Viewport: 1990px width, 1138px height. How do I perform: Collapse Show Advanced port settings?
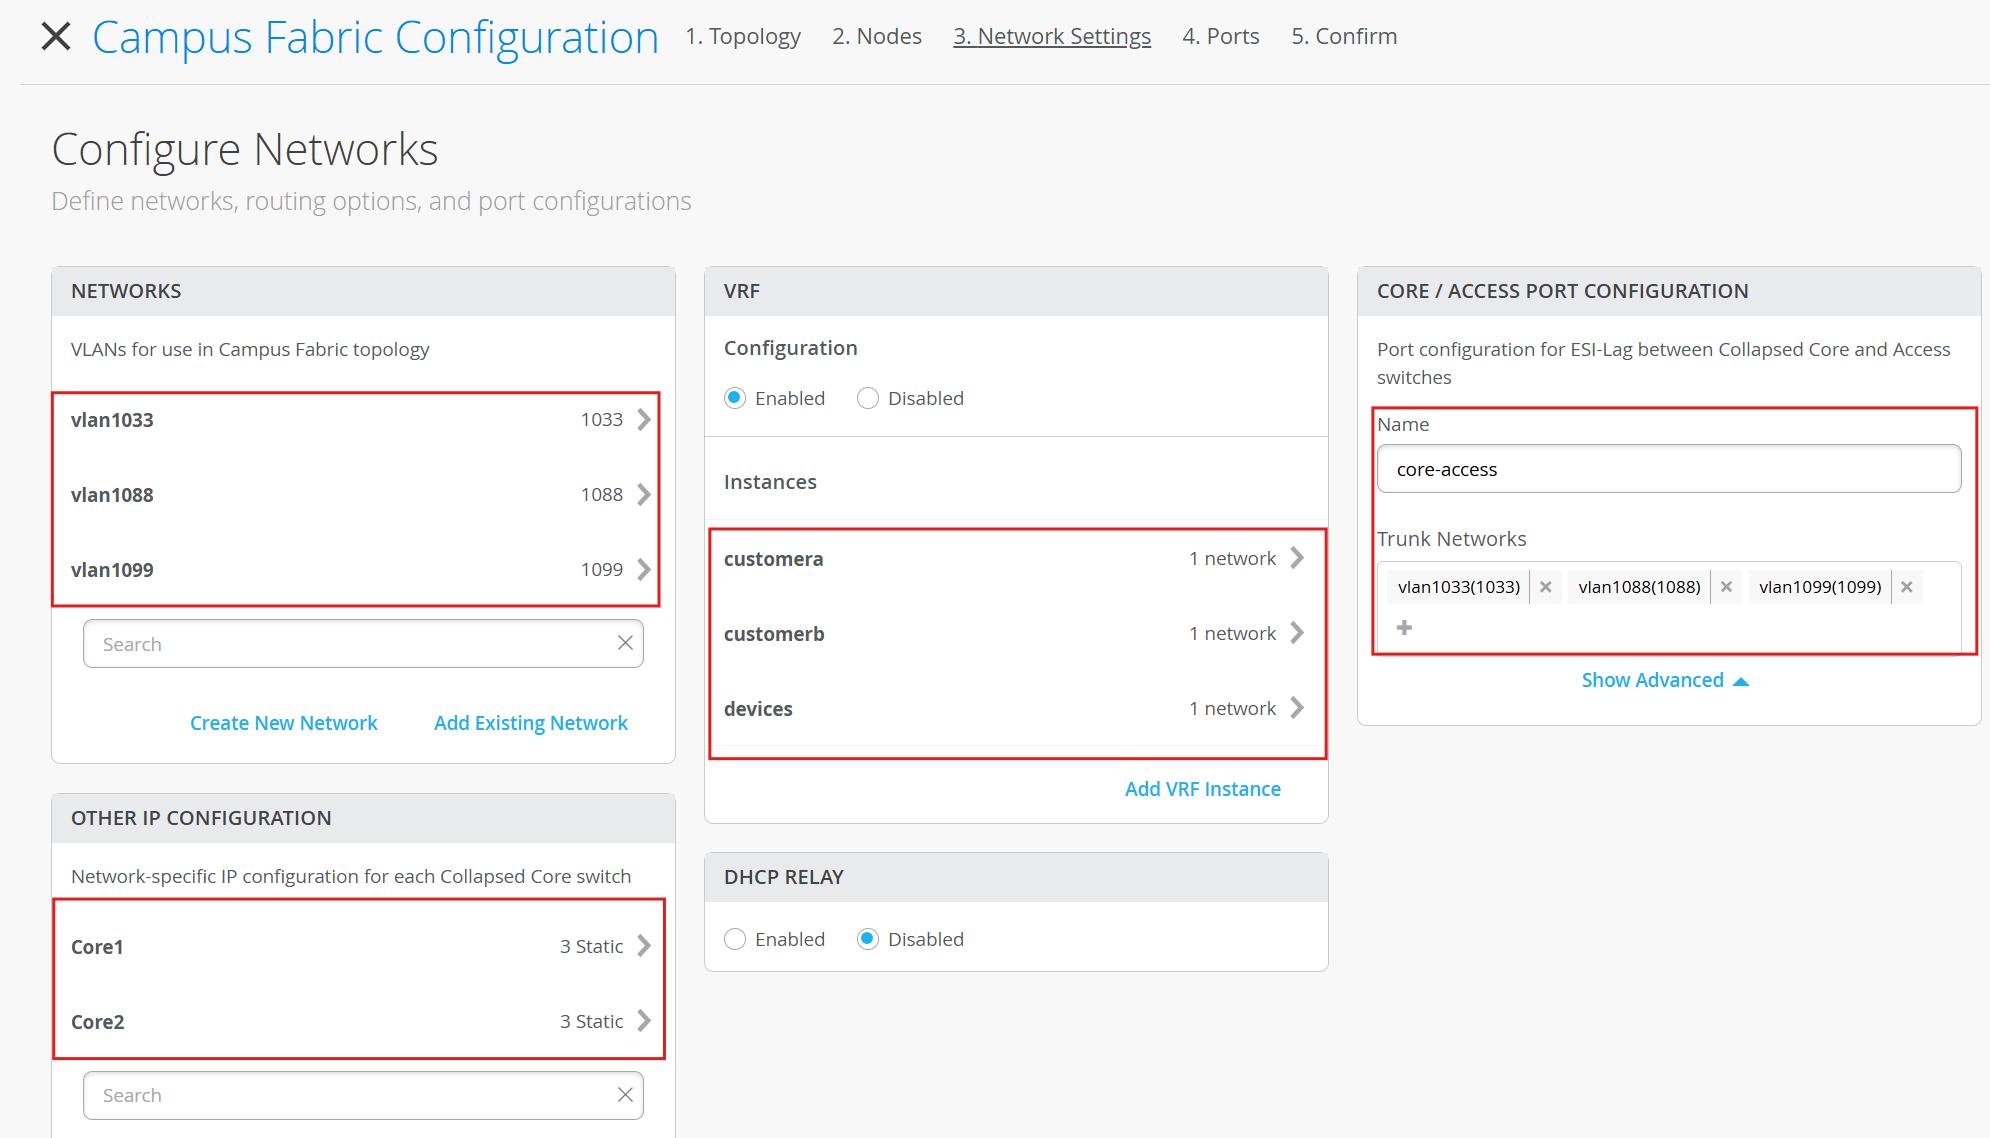(x=1664, y=680)
